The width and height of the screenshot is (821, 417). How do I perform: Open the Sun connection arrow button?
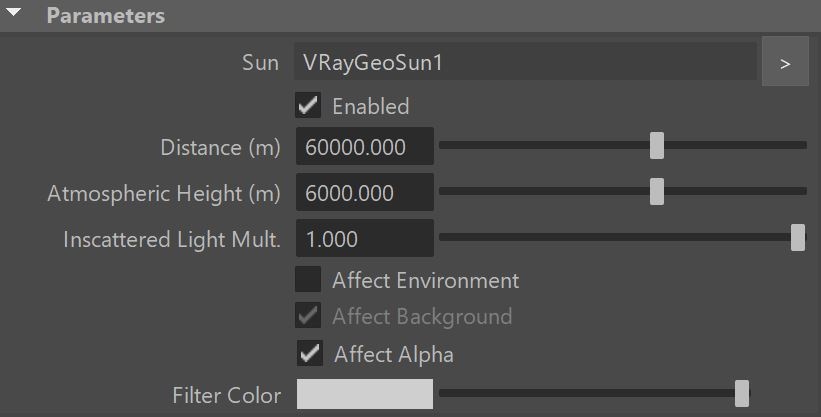pos(785,61)
